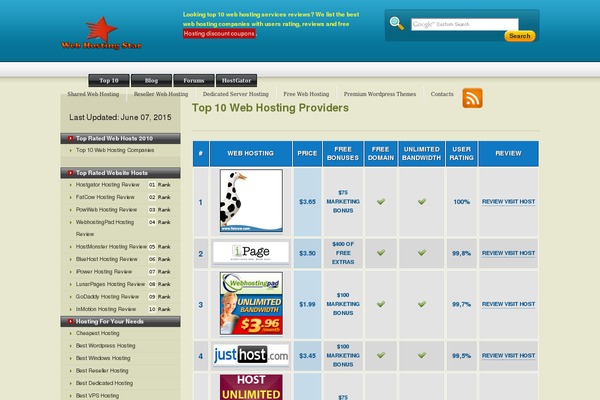
Task: Click the $3.65 price cell
Action: coord(307,202)
